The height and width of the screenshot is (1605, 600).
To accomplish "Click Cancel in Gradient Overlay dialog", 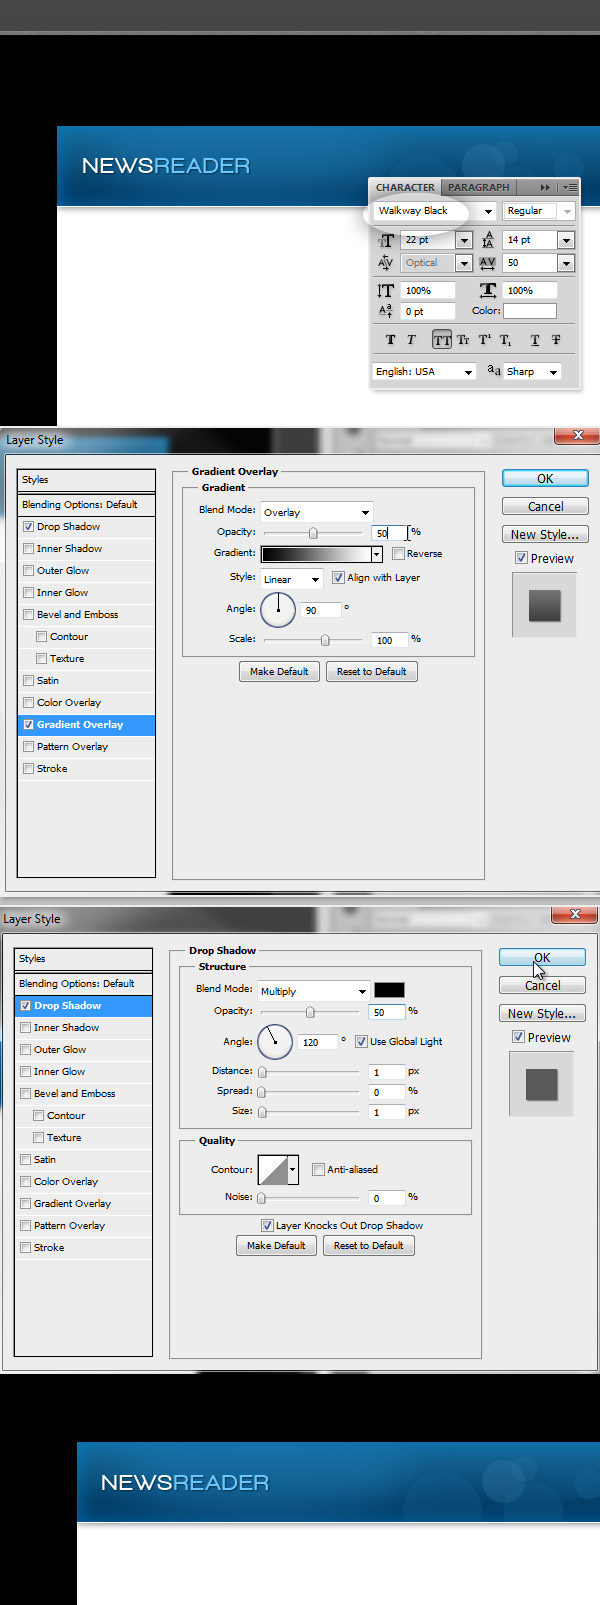I will [545, 506].
